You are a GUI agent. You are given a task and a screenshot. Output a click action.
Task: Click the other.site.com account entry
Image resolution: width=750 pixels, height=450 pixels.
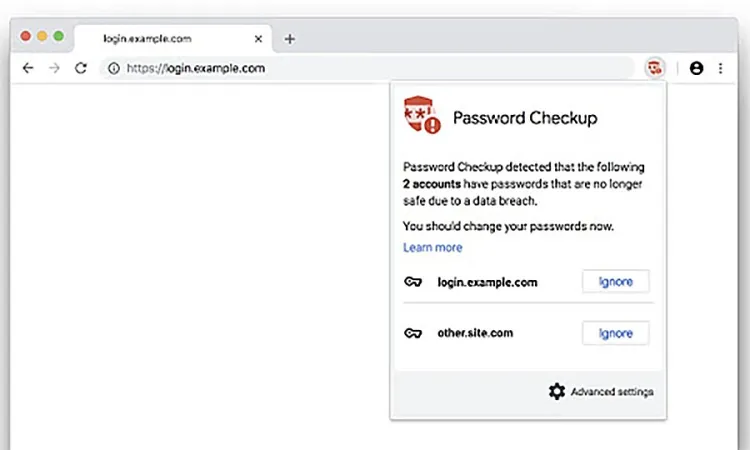(x=475, y=333)
